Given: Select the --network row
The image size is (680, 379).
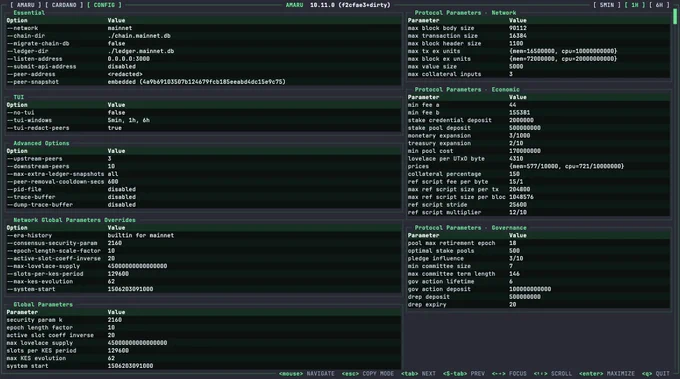Looking at the screenshot, I should [204, 28].
